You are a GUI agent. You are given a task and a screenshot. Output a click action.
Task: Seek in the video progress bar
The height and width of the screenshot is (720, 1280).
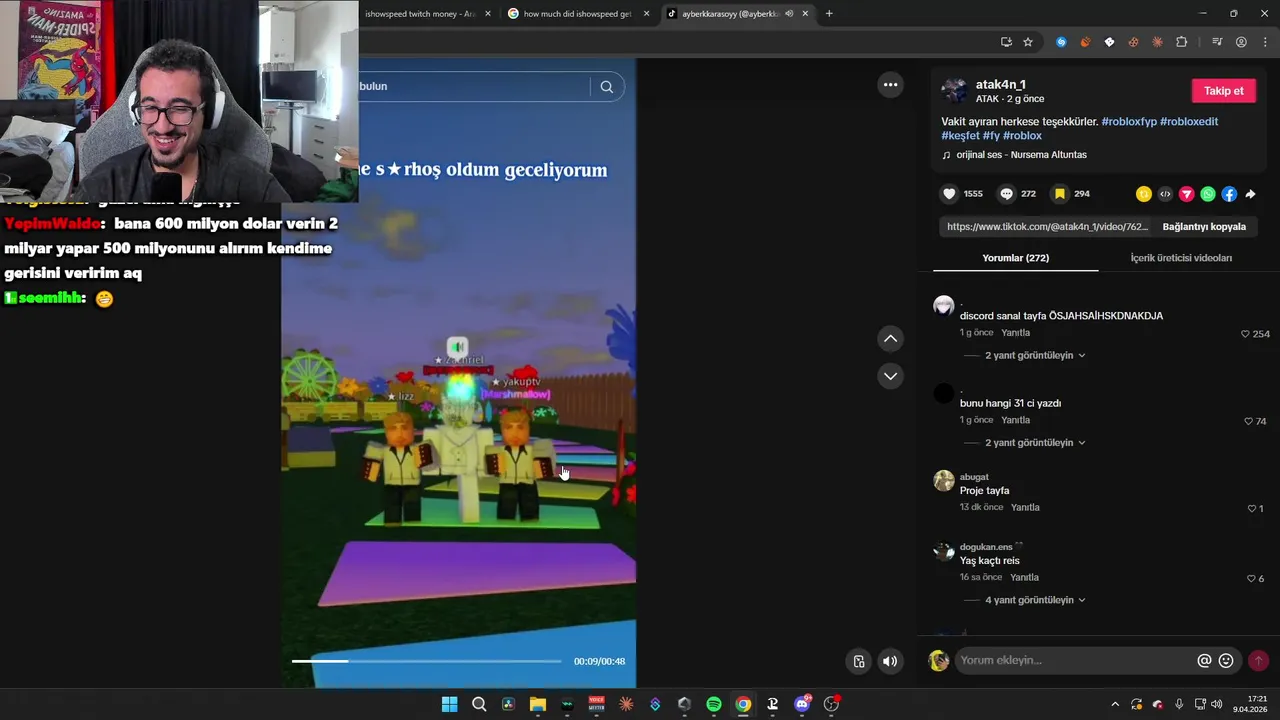click(x=426, y=661)
